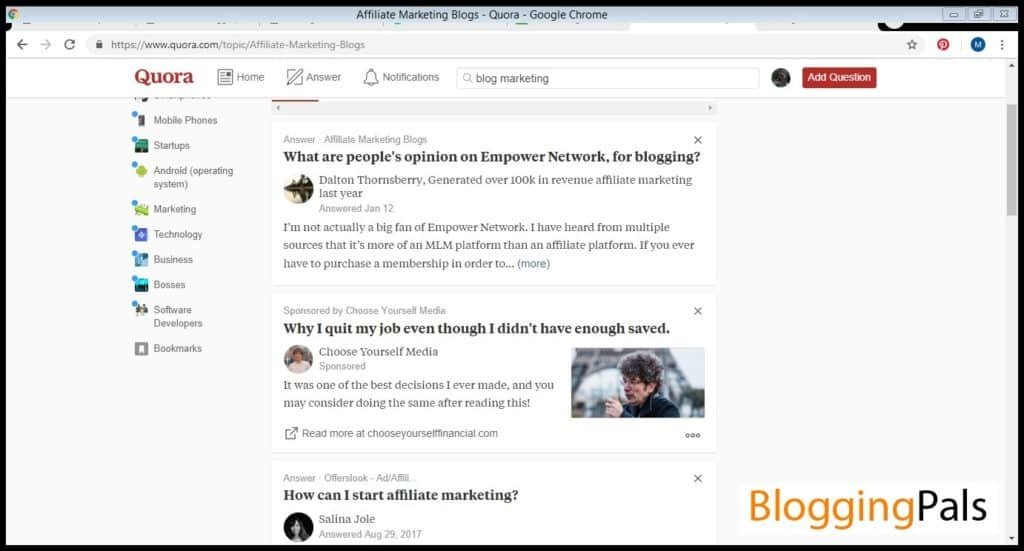Click Dalton Thornsberry's avatar picture
The image size is (1024, 551).
298,189
